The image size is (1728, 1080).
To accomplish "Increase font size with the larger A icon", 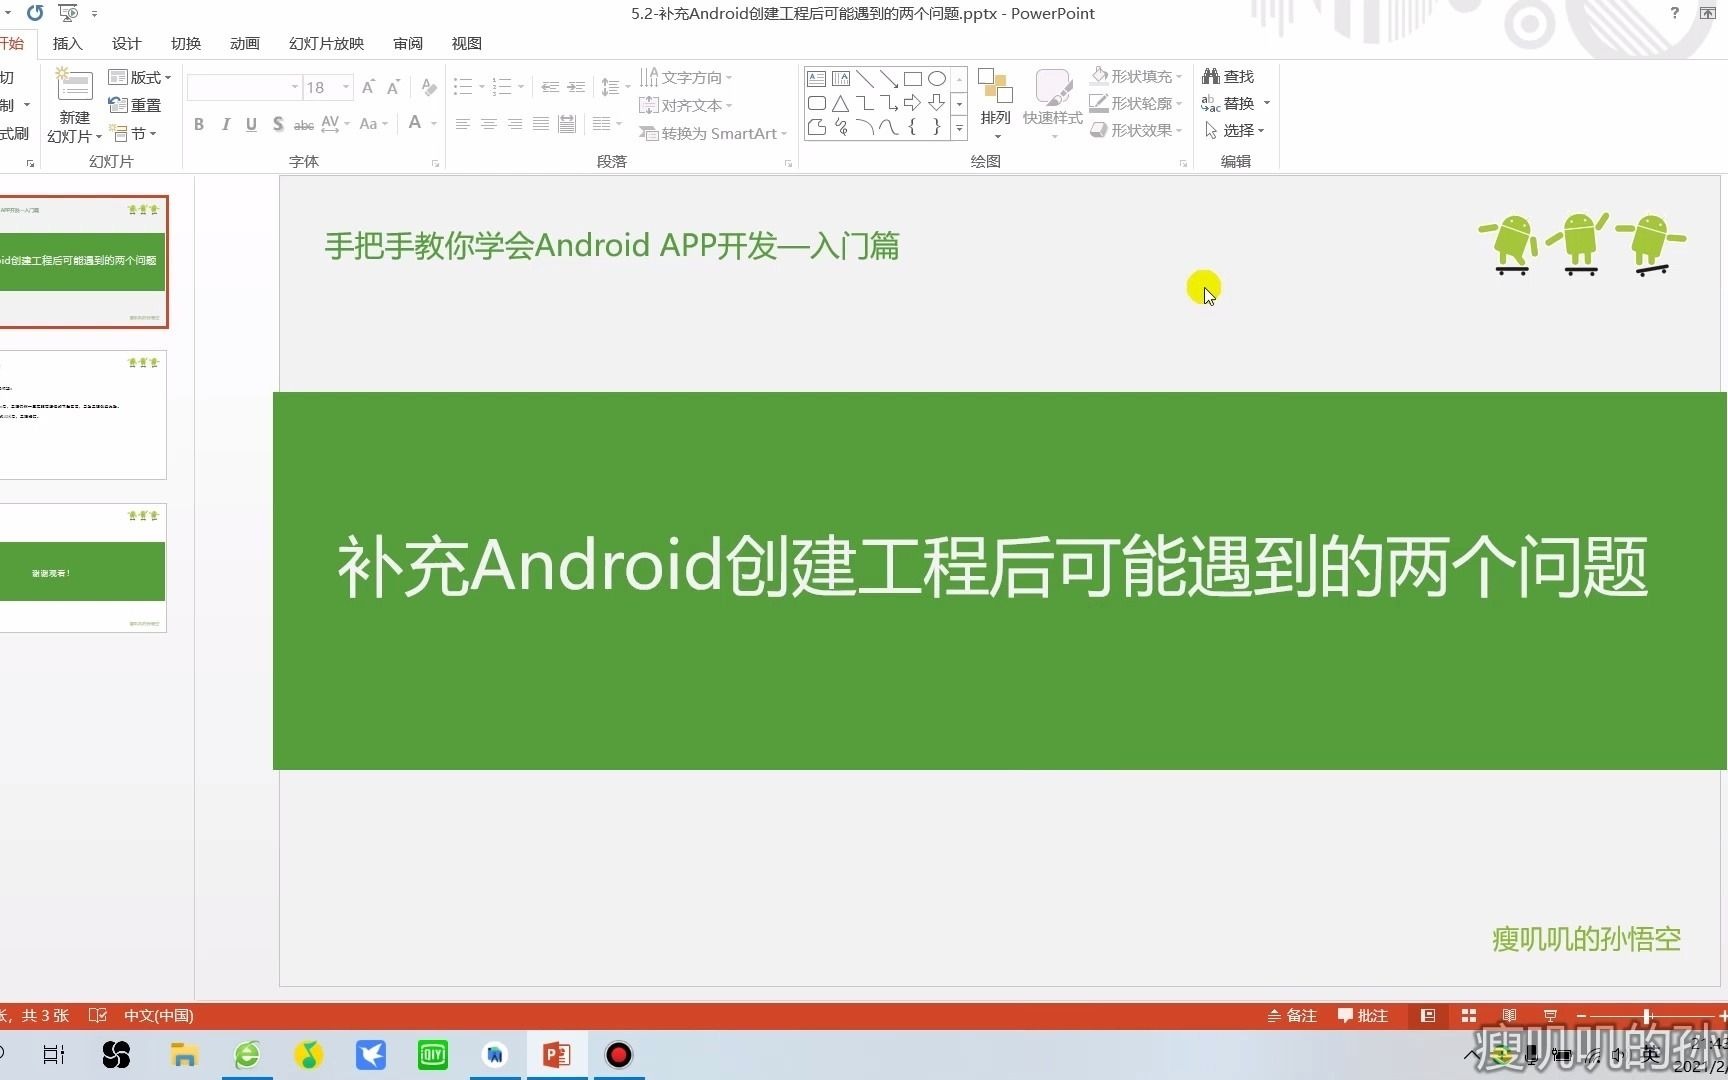I will pyautogui.click(x=368, y=88).
